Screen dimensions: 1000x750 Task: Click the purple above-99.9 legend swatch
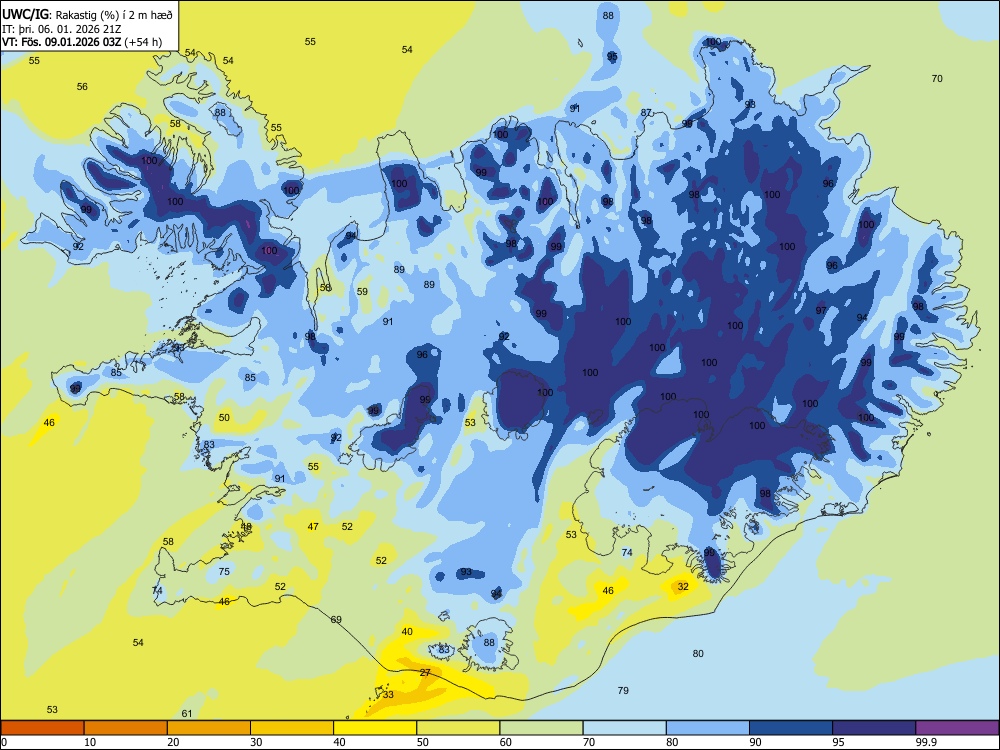957,728
